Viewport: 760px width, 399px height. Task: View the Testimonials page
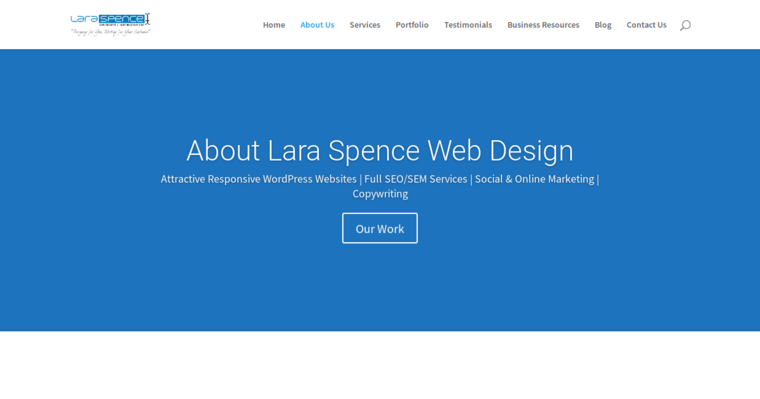click(x=468, y=25)
